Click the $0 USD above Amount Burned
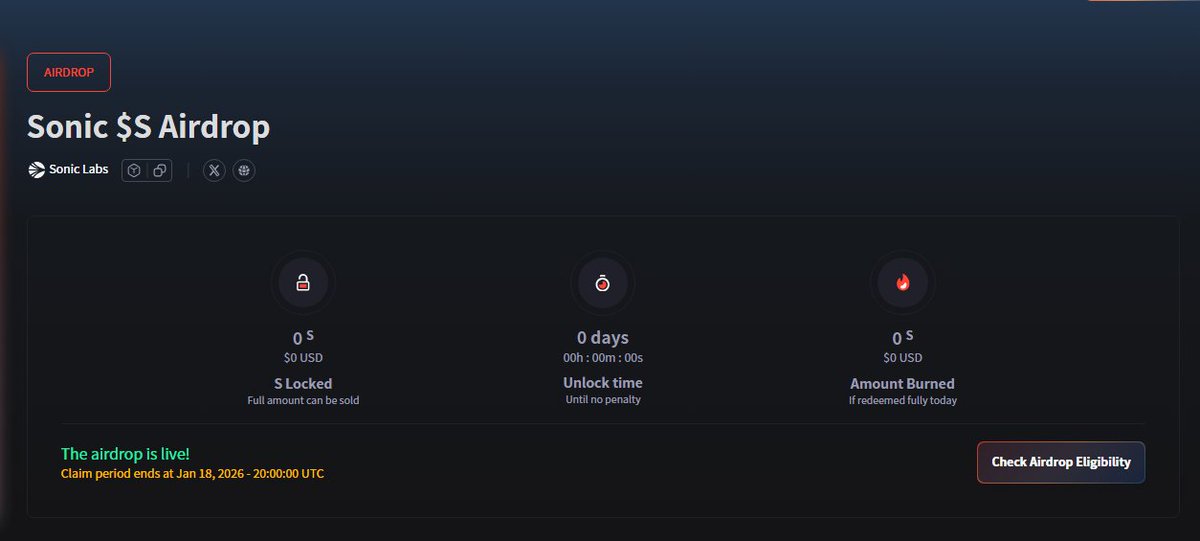Viewport: 1200px width, 541px height. [x=903, y=357]
